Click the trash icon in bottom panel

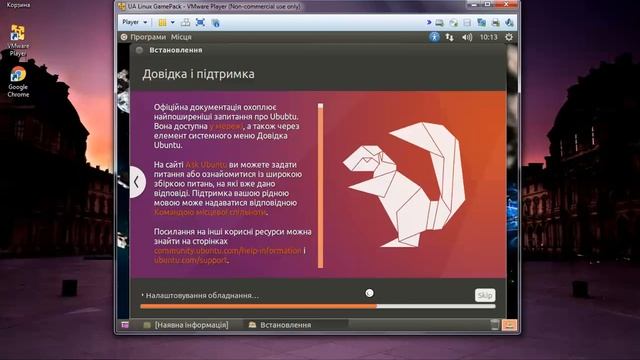tap(495, 325)
